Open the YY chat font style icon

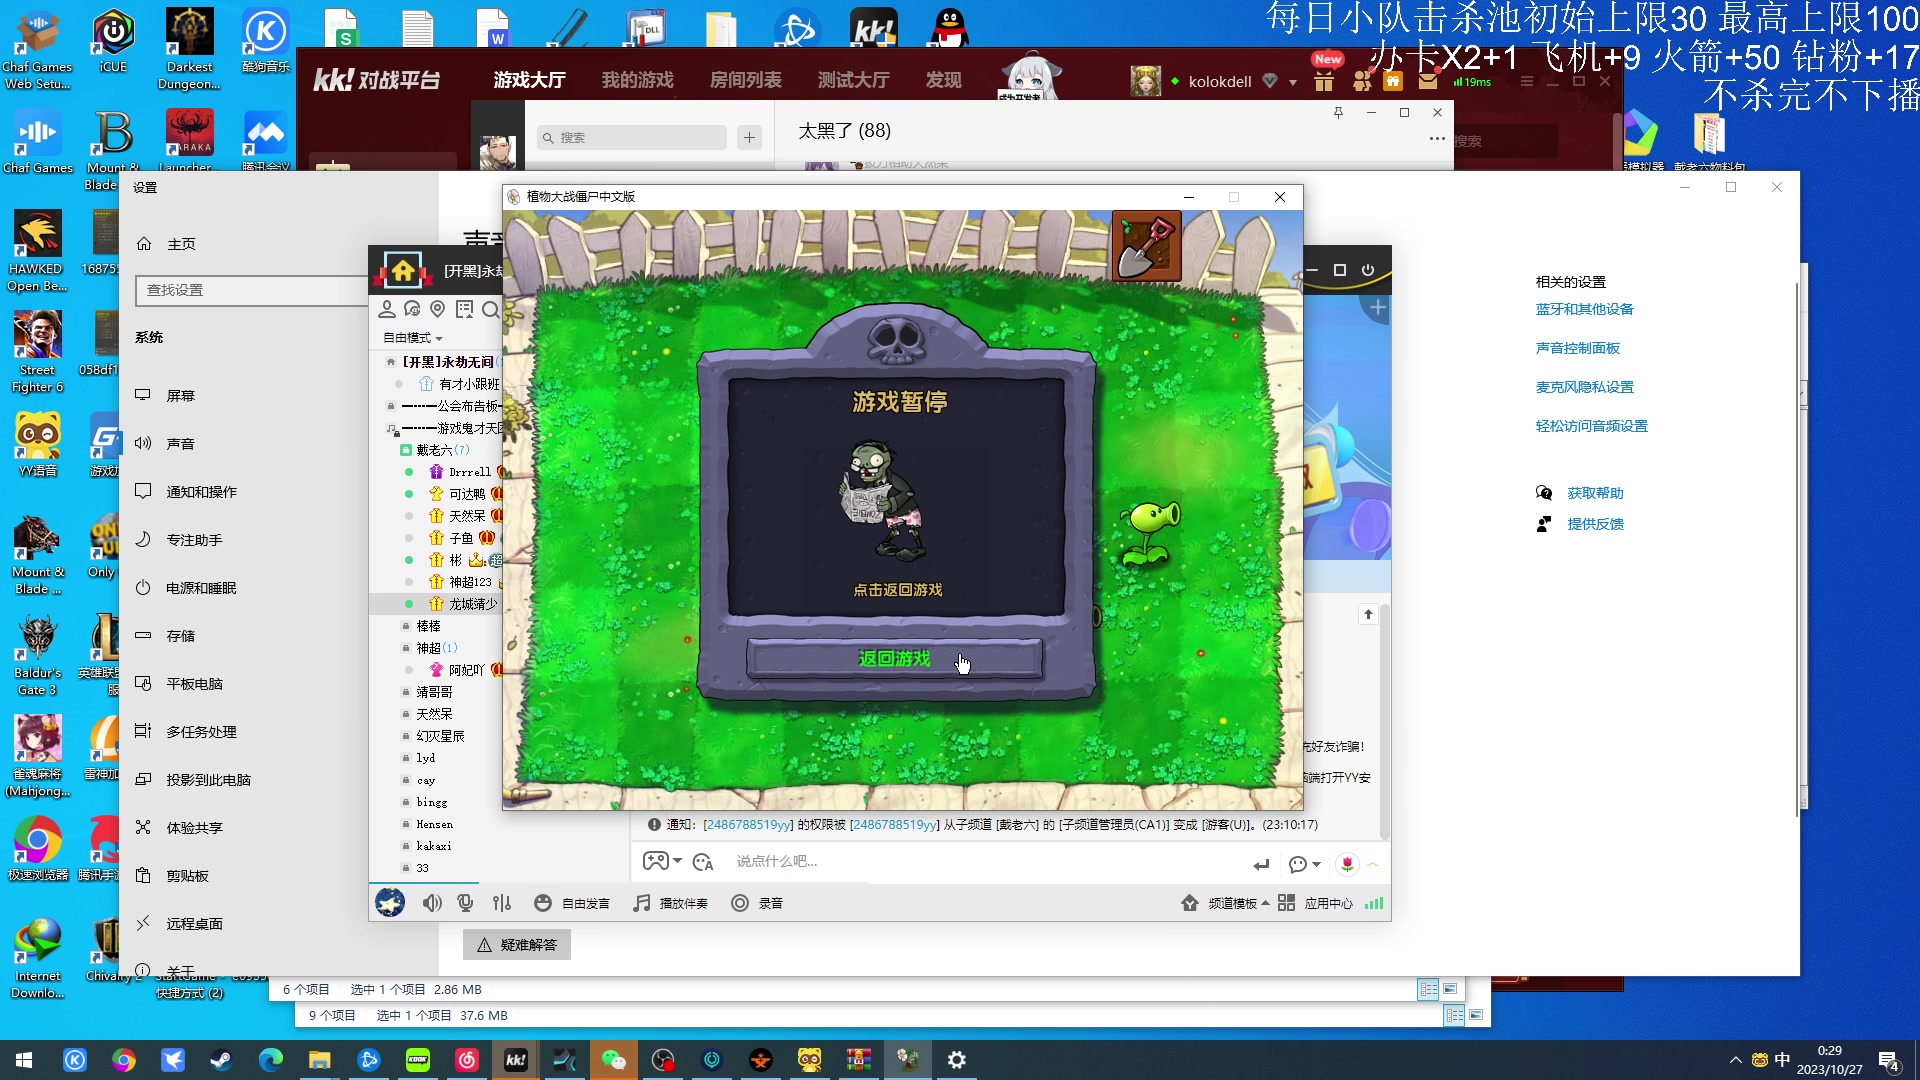pyautogui.click(x=703, y=862)
